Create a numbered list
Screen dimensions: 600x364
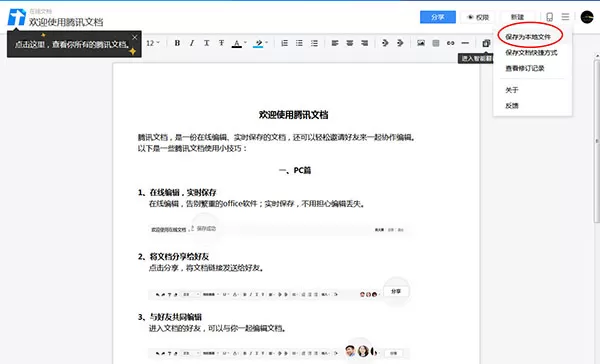284,43
